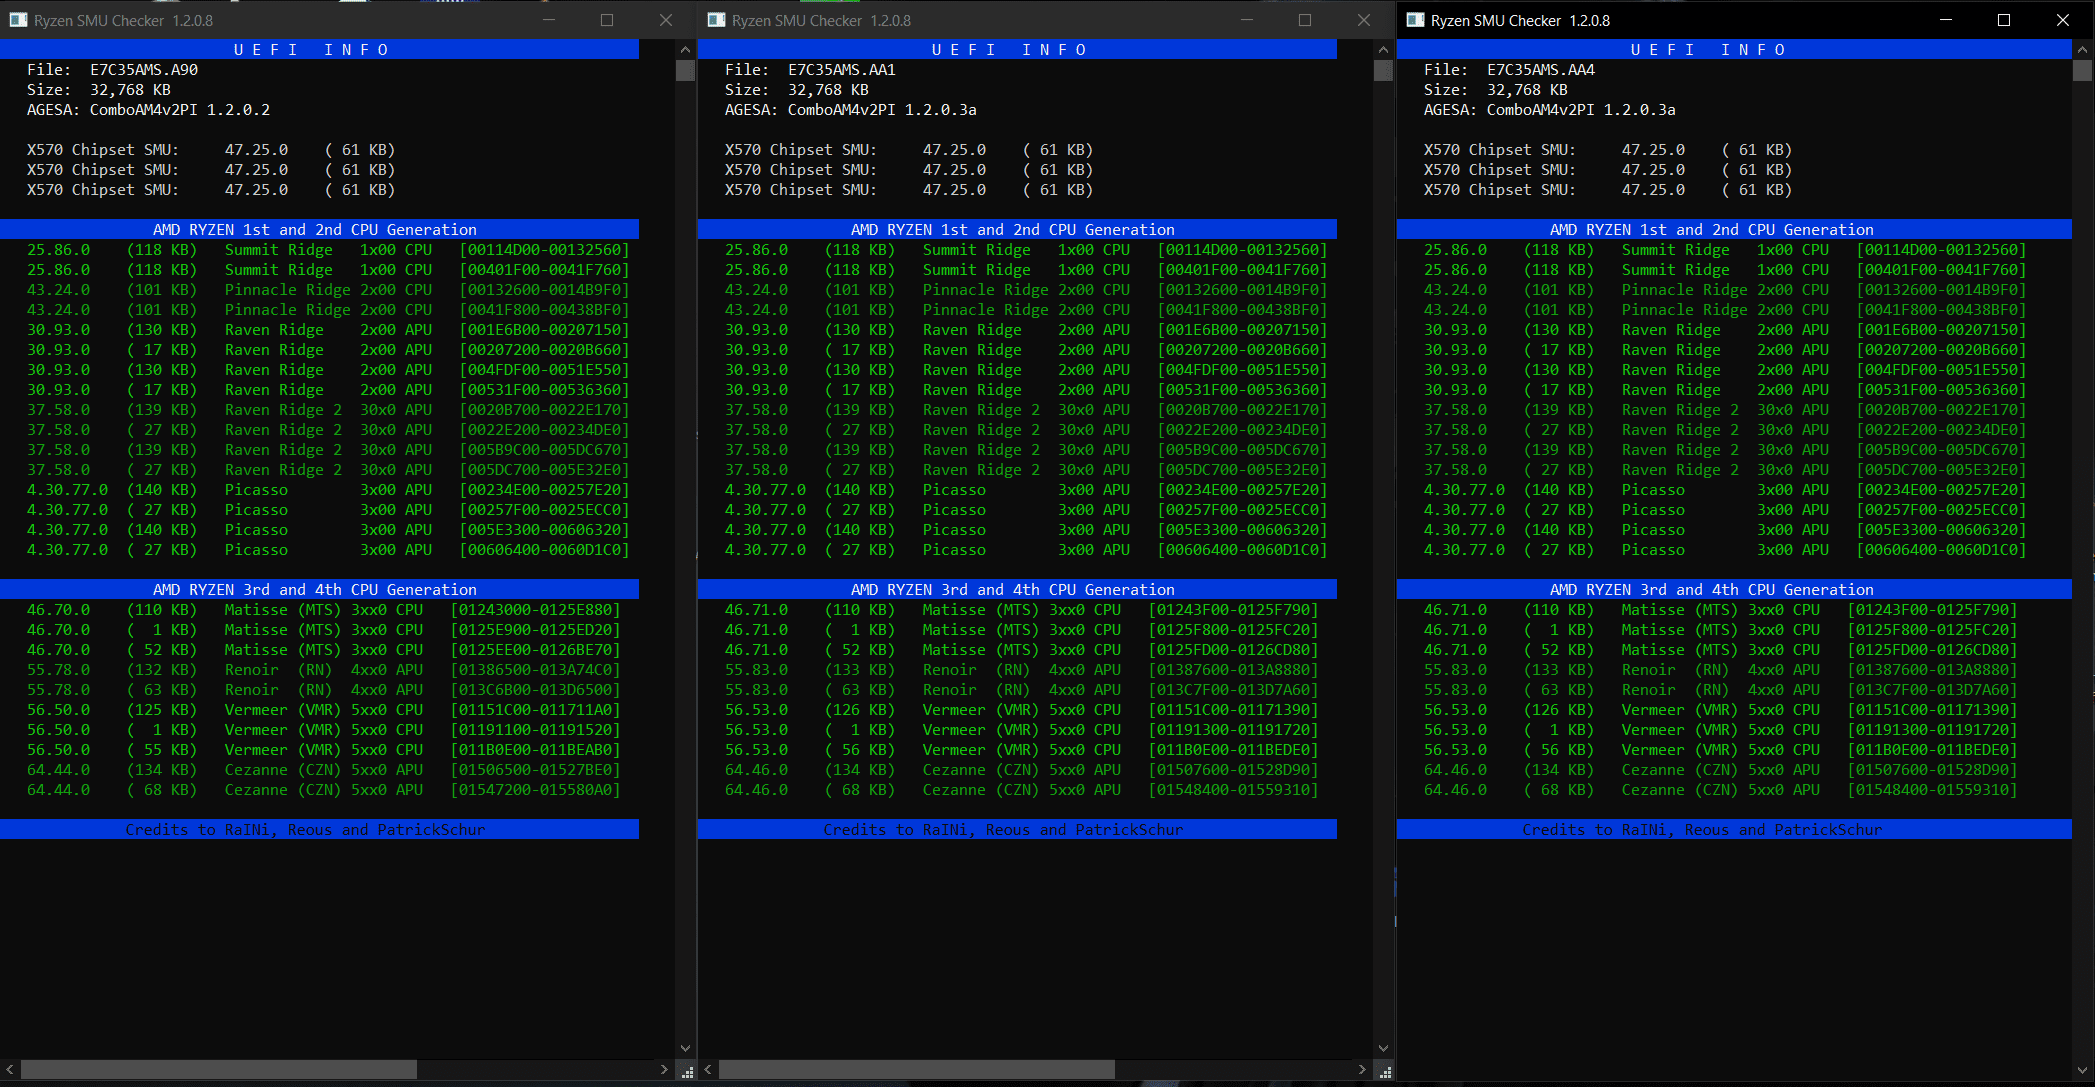
Task: Click the scroll-left arrow in the middle window
Action: [708, 1070]
